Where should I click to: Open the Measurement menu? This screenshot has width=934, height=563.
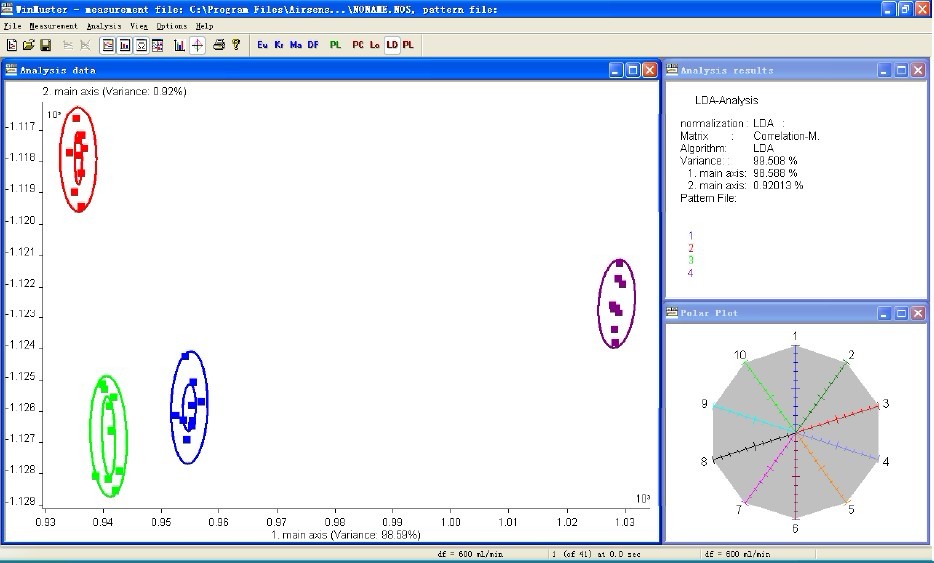click(x=54, y=26)
